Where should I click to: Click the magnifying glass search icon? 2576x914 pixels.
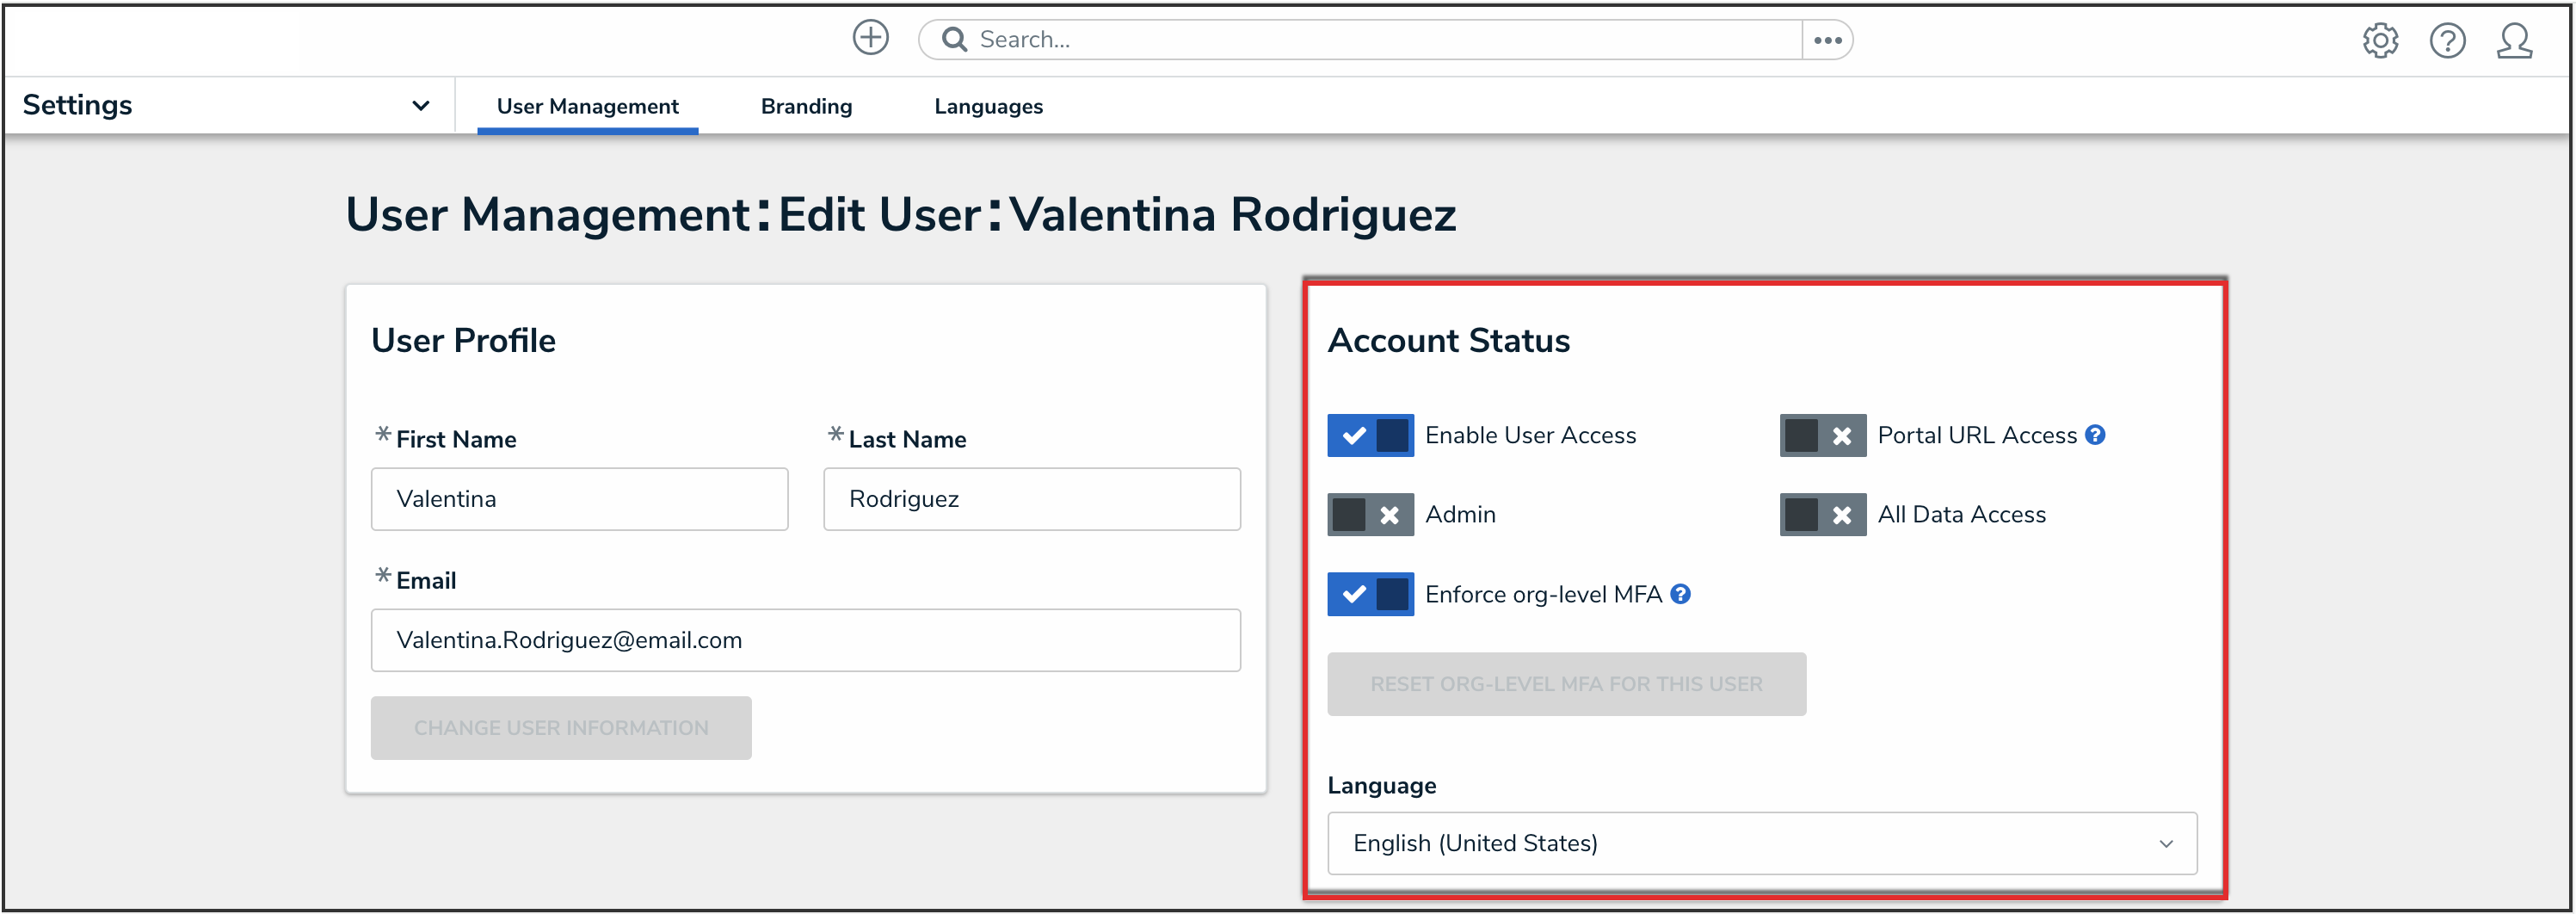click(x=955, y=39)
